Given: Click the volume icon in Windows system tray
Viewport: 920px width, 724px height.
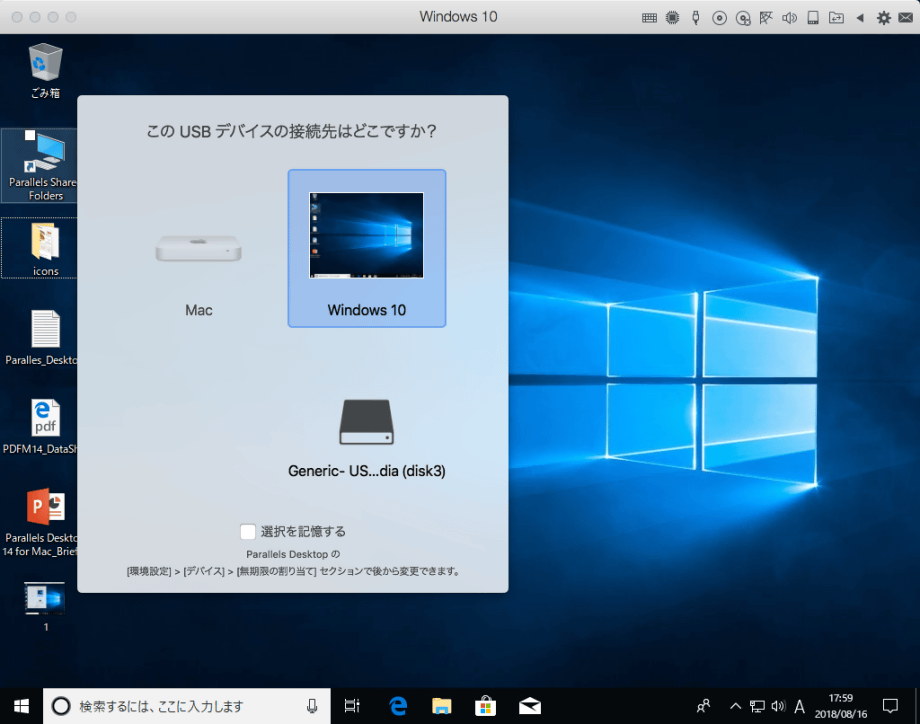Looking at the screenshot, I should pos(779,706).
